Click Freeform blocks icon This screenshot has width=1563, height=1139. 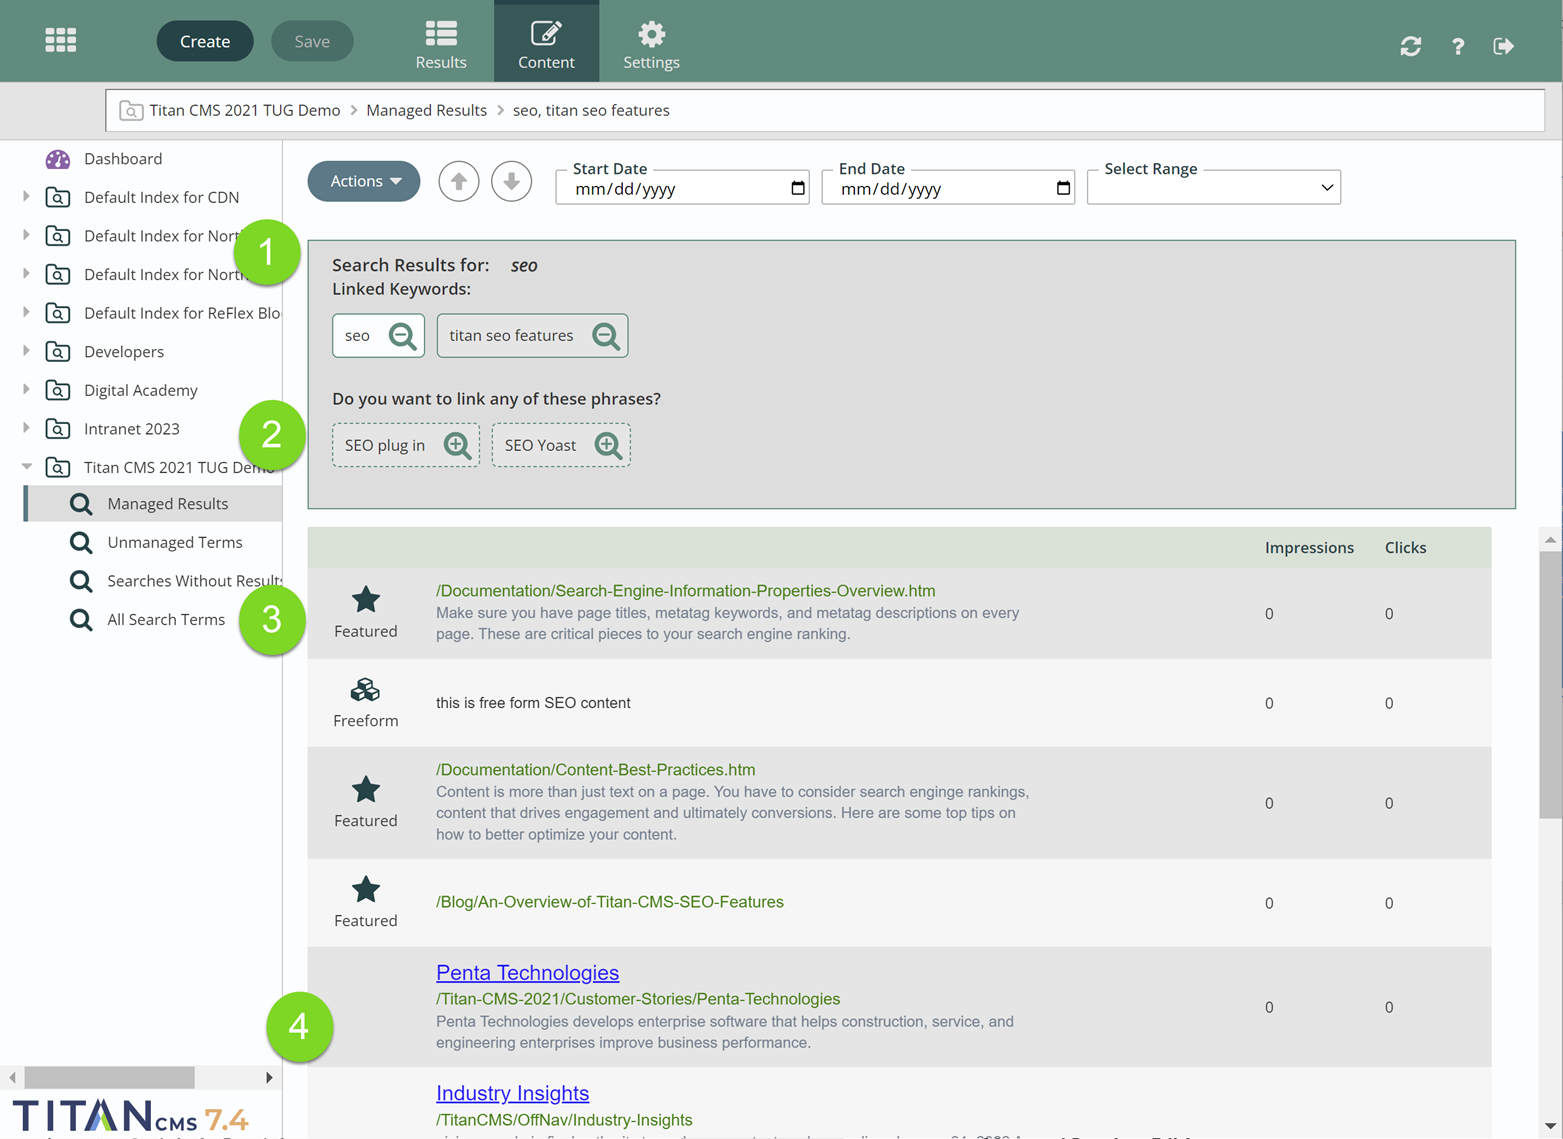tap(365, 690)
